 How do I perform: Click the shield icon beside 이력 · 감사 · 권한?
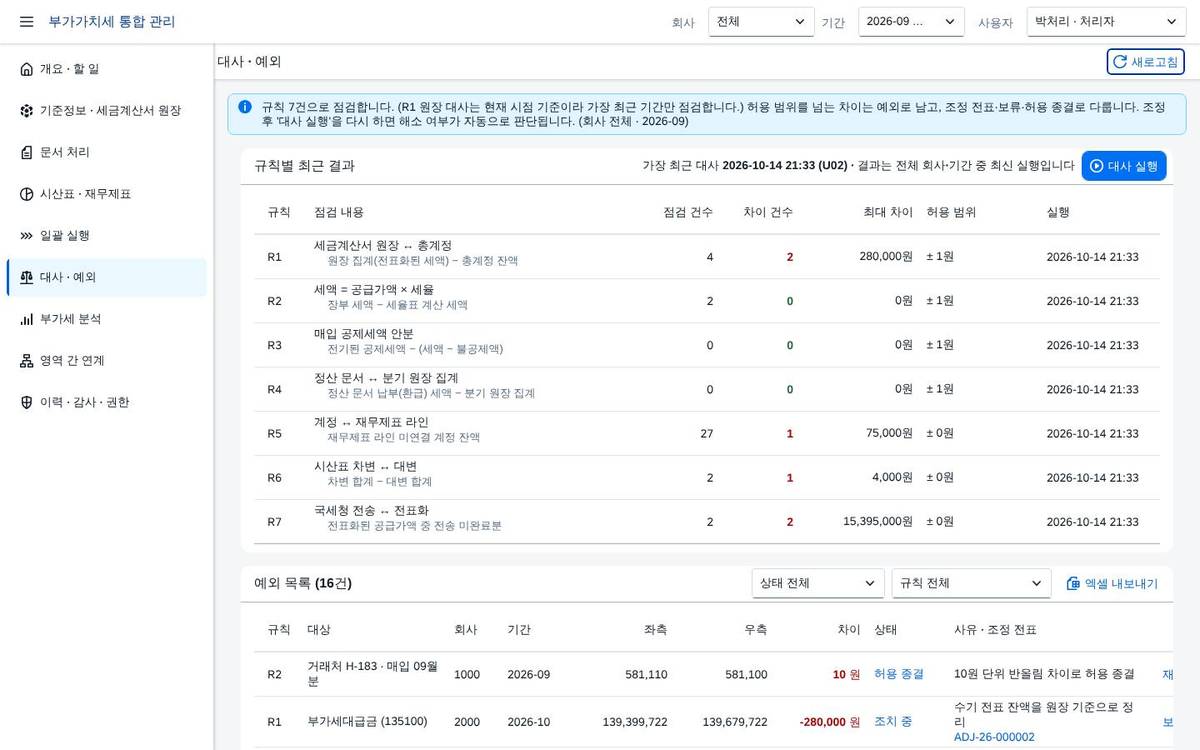pos(26,402)
